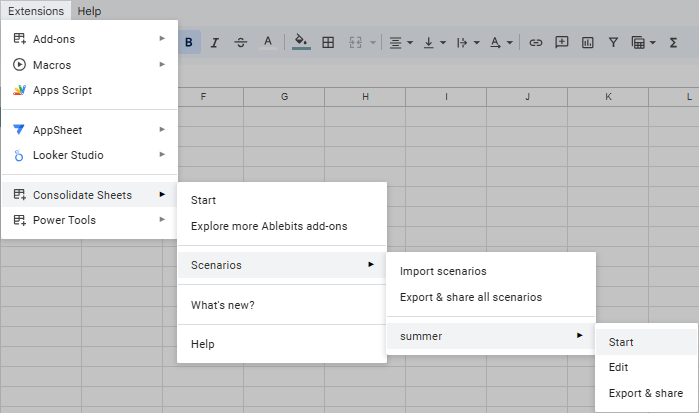This screenshot has width=699, height=413.
Task: Click the Add-ons icon
Action: click(19, 39)
